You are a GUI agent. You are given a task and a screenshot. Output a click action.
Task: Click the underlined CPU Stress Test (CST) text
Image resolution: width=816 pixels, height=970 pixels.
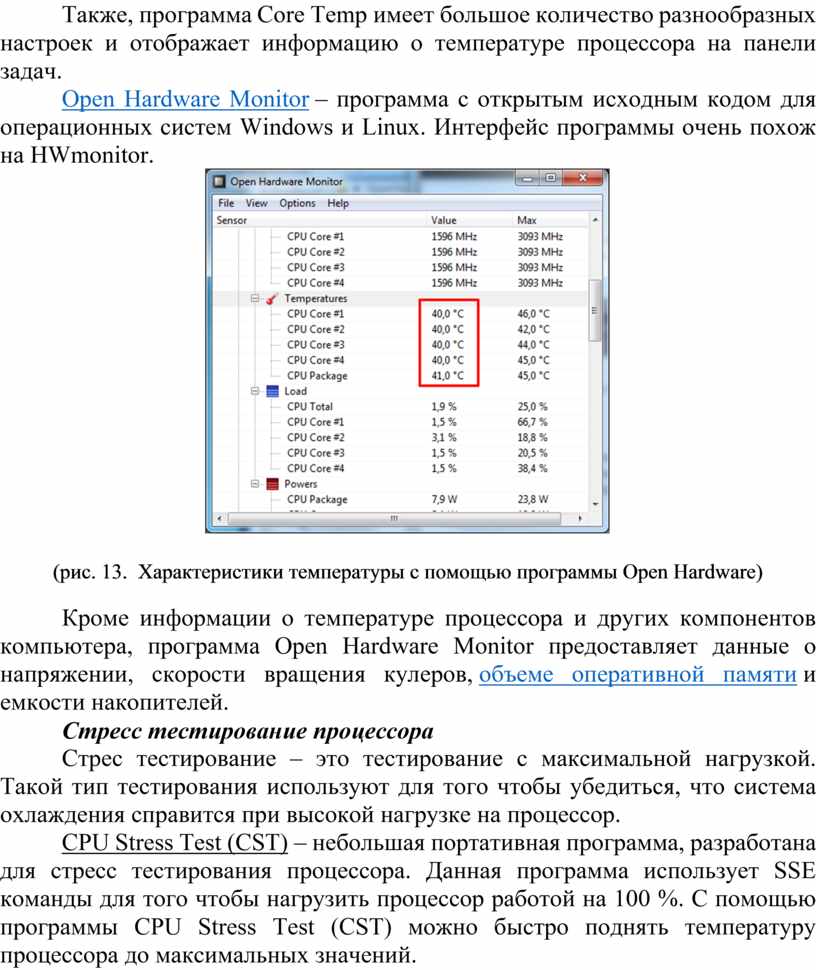(x=175, y=843)
